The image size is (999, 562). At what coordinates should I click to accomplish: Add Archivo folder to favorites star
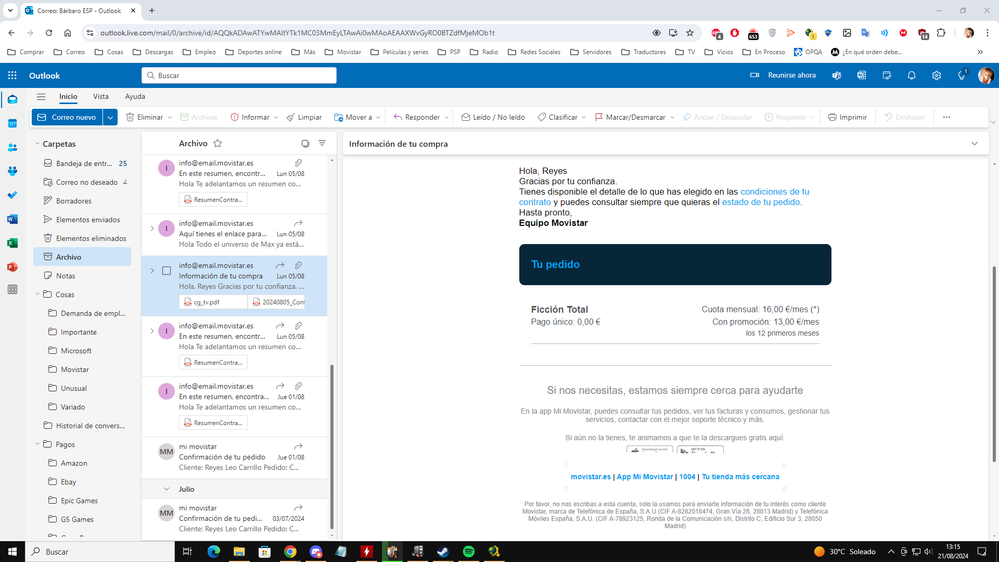coord(218,143)
